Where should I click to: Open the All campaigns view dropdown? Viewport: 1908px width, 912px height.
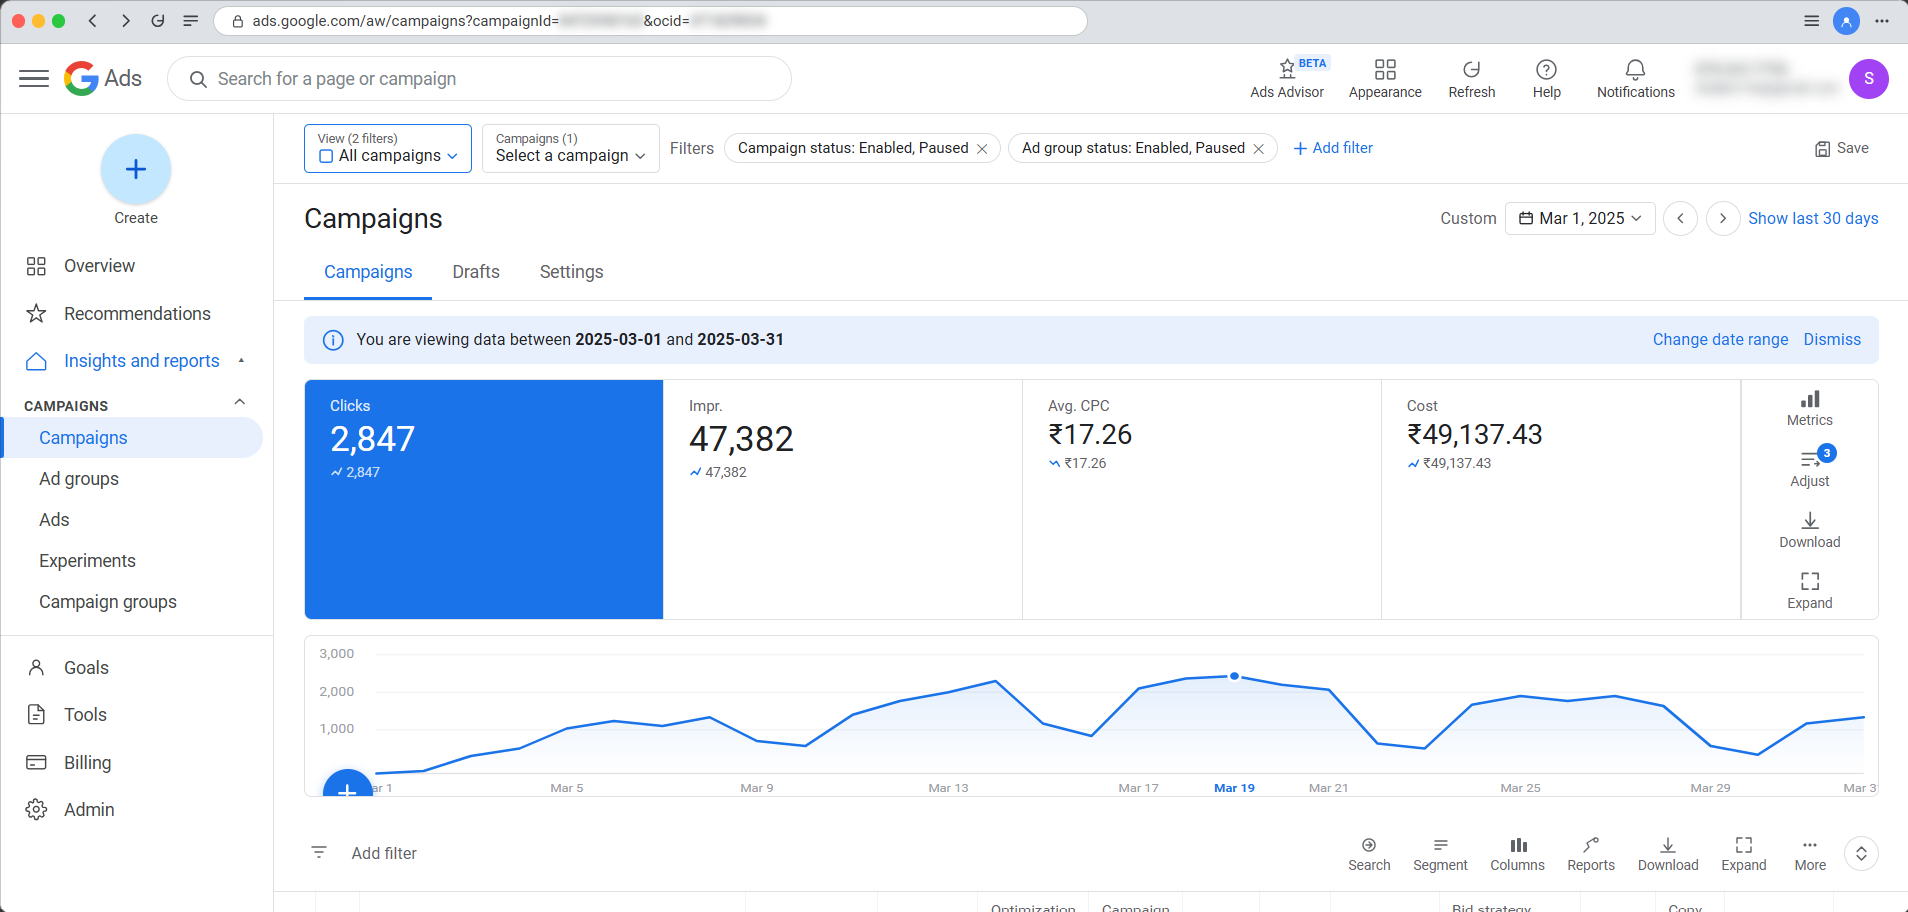[388, 148]
